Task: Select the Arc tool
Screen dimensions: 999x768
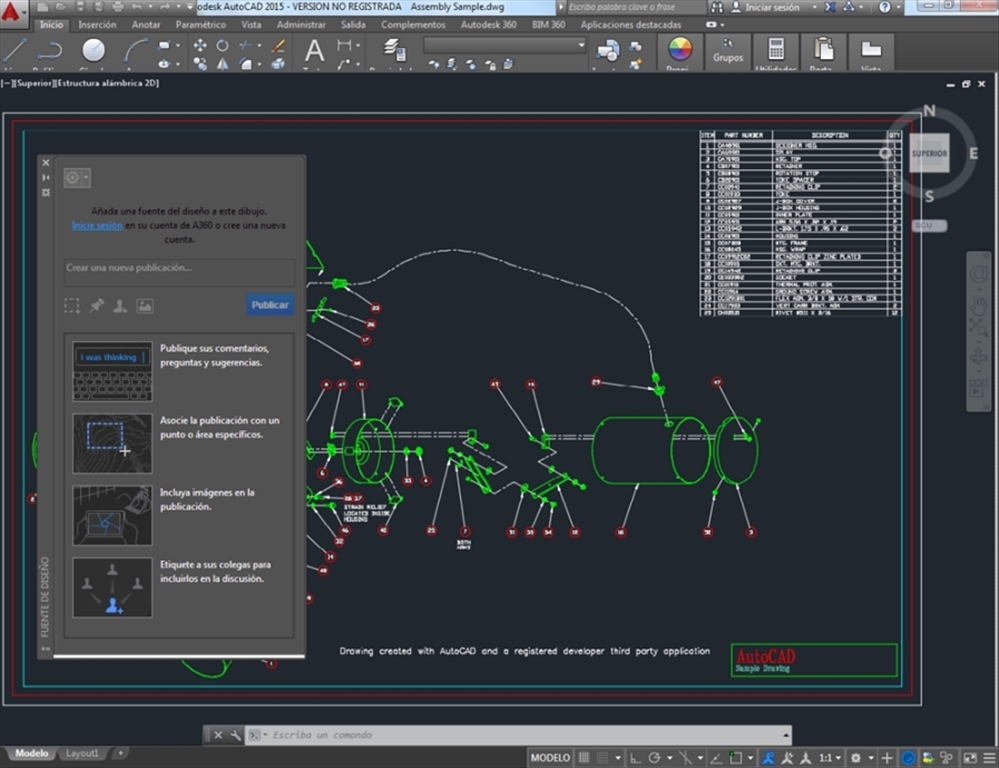Action: click(135, 50)
